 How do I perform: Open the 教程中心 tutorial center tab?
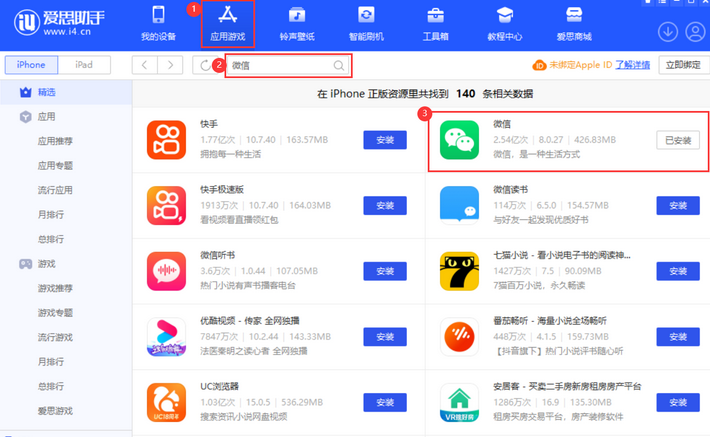point(504,24)
